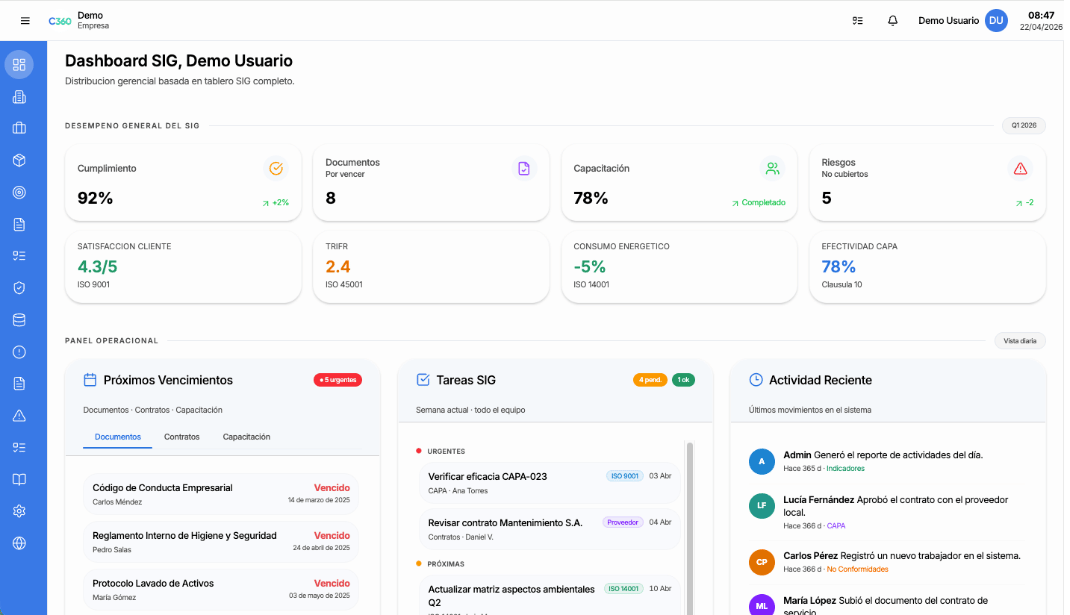Switch to the Capacitación tab

246,437
